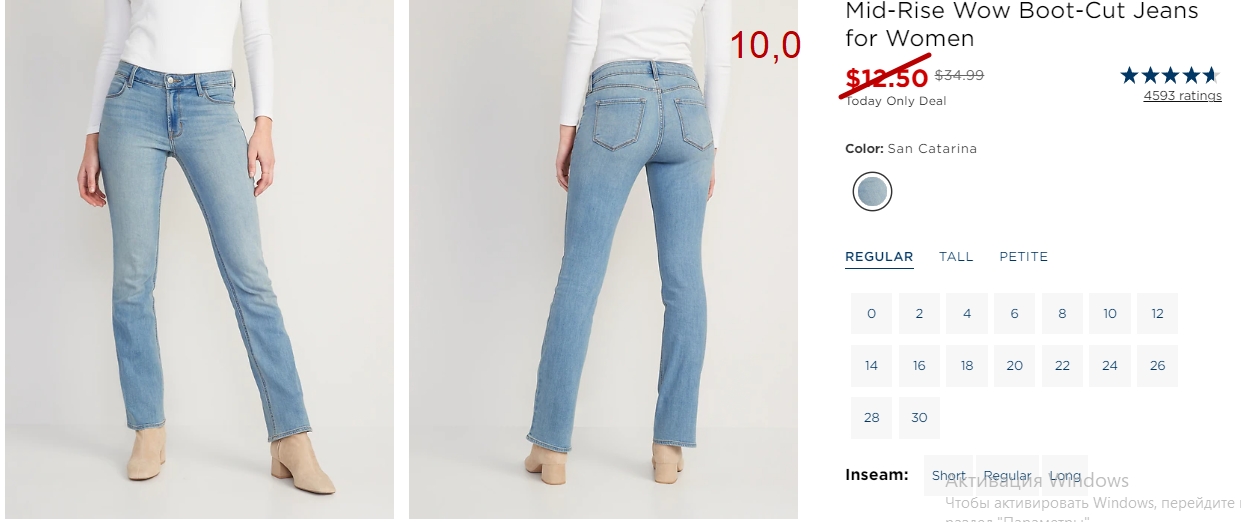Image resolution: width=1241 pixels, height=522 pixels.
Task: Switch to the PETITE fit tab
Action: [x=1024, y=257]
